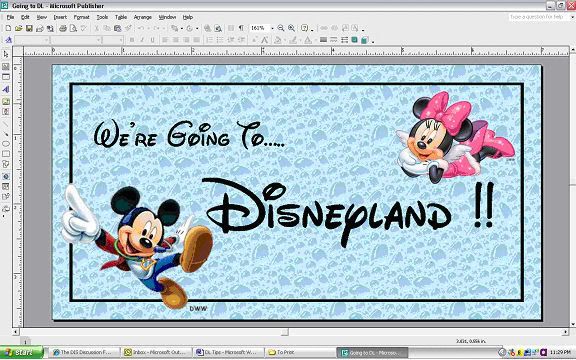The width and height of the screenshot is (576, 360).
Task: Toggle Bold formatting button
Action: coord(132,40)
